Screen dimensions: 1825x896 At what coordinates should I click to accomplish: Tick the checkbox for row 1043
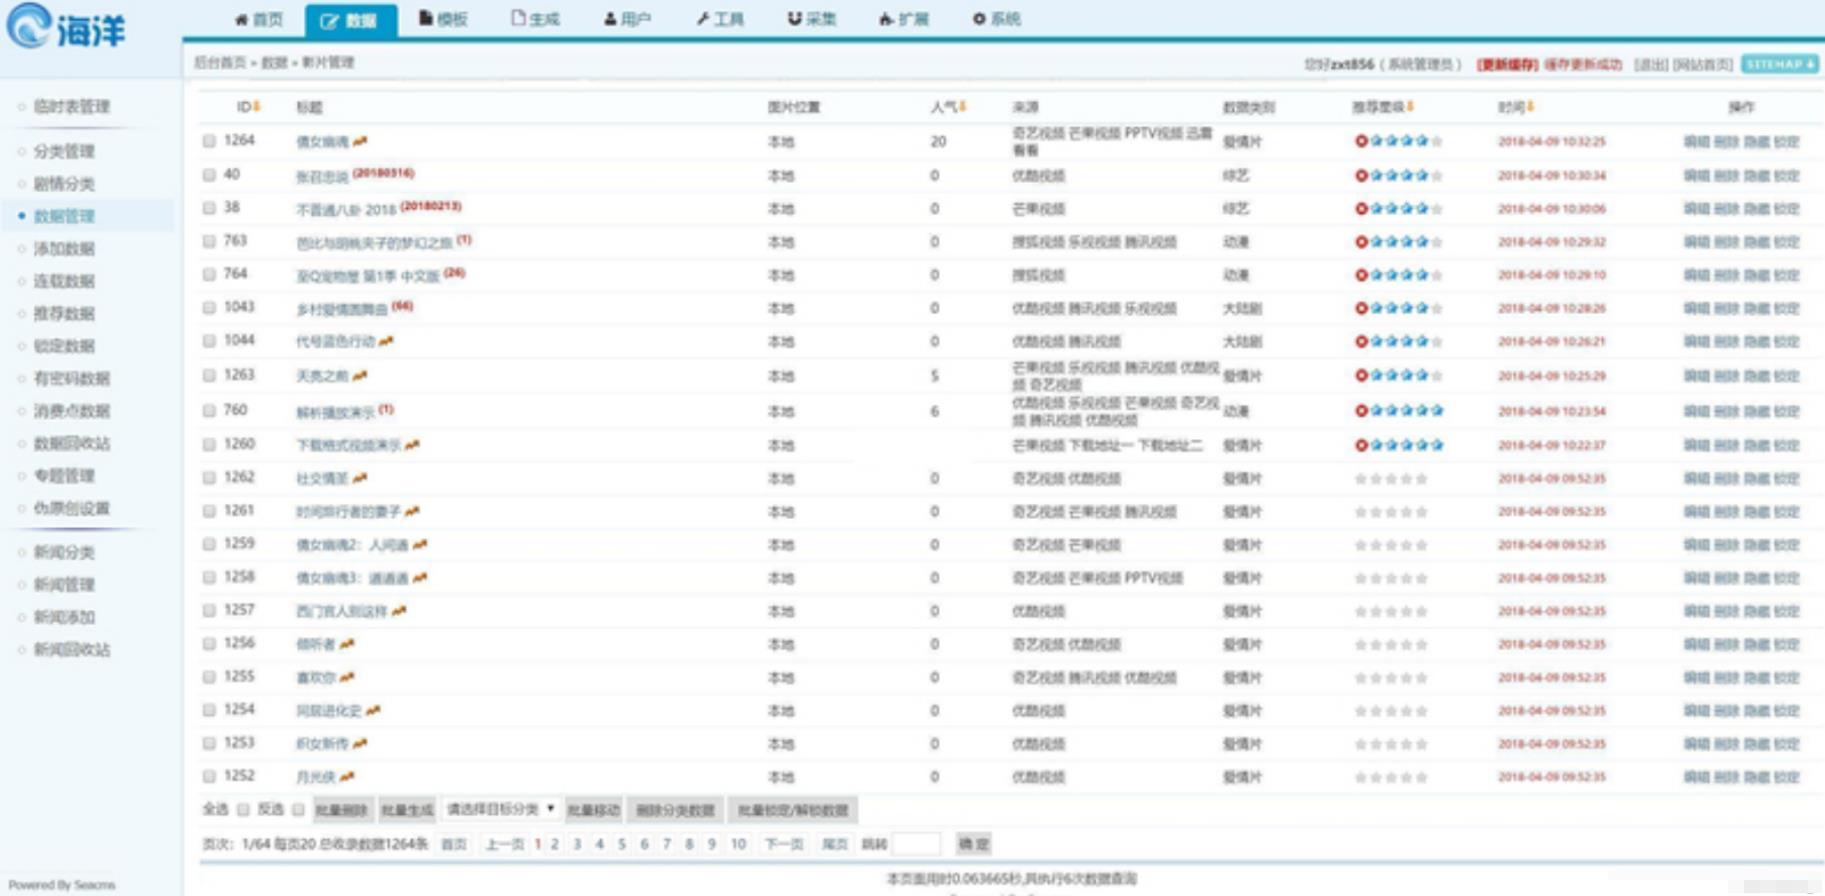209,308
